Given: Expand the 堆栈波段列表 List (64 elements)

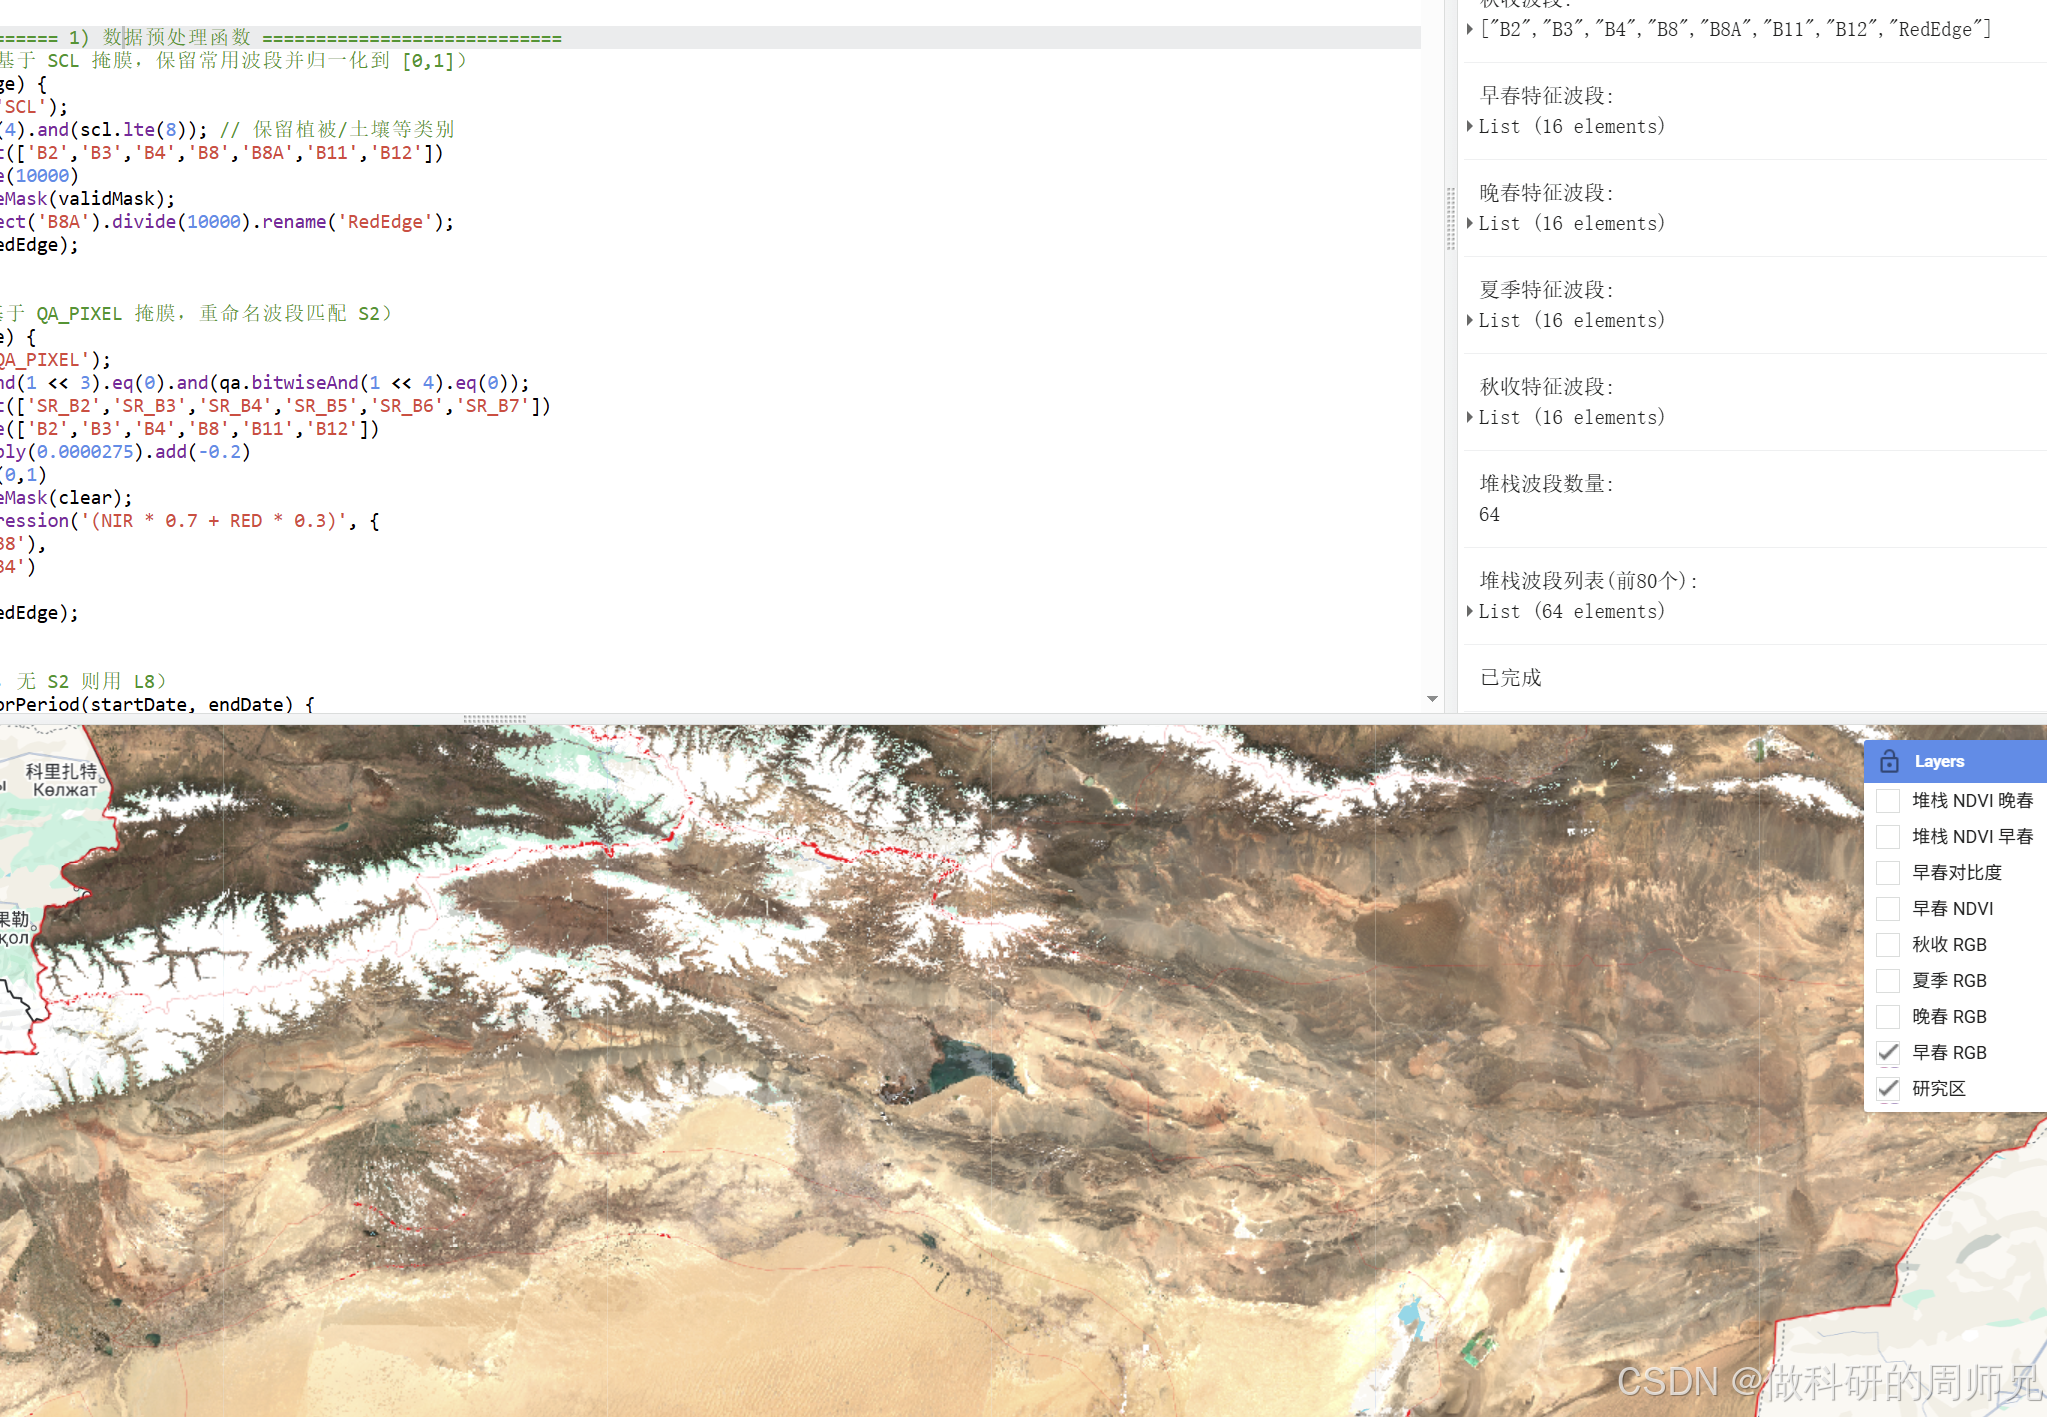Looking at the screenshot, I should pos(1468,611).
